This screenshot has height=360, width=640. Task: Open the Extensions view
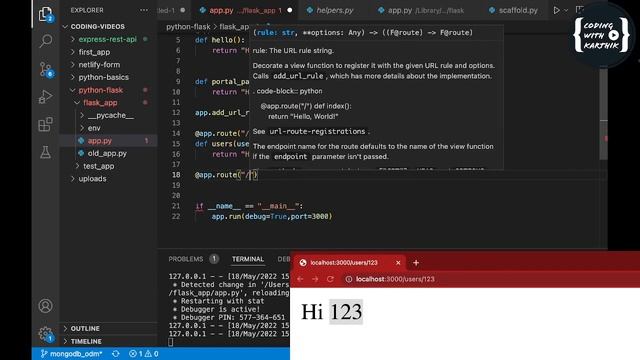(x=45, y=124)
